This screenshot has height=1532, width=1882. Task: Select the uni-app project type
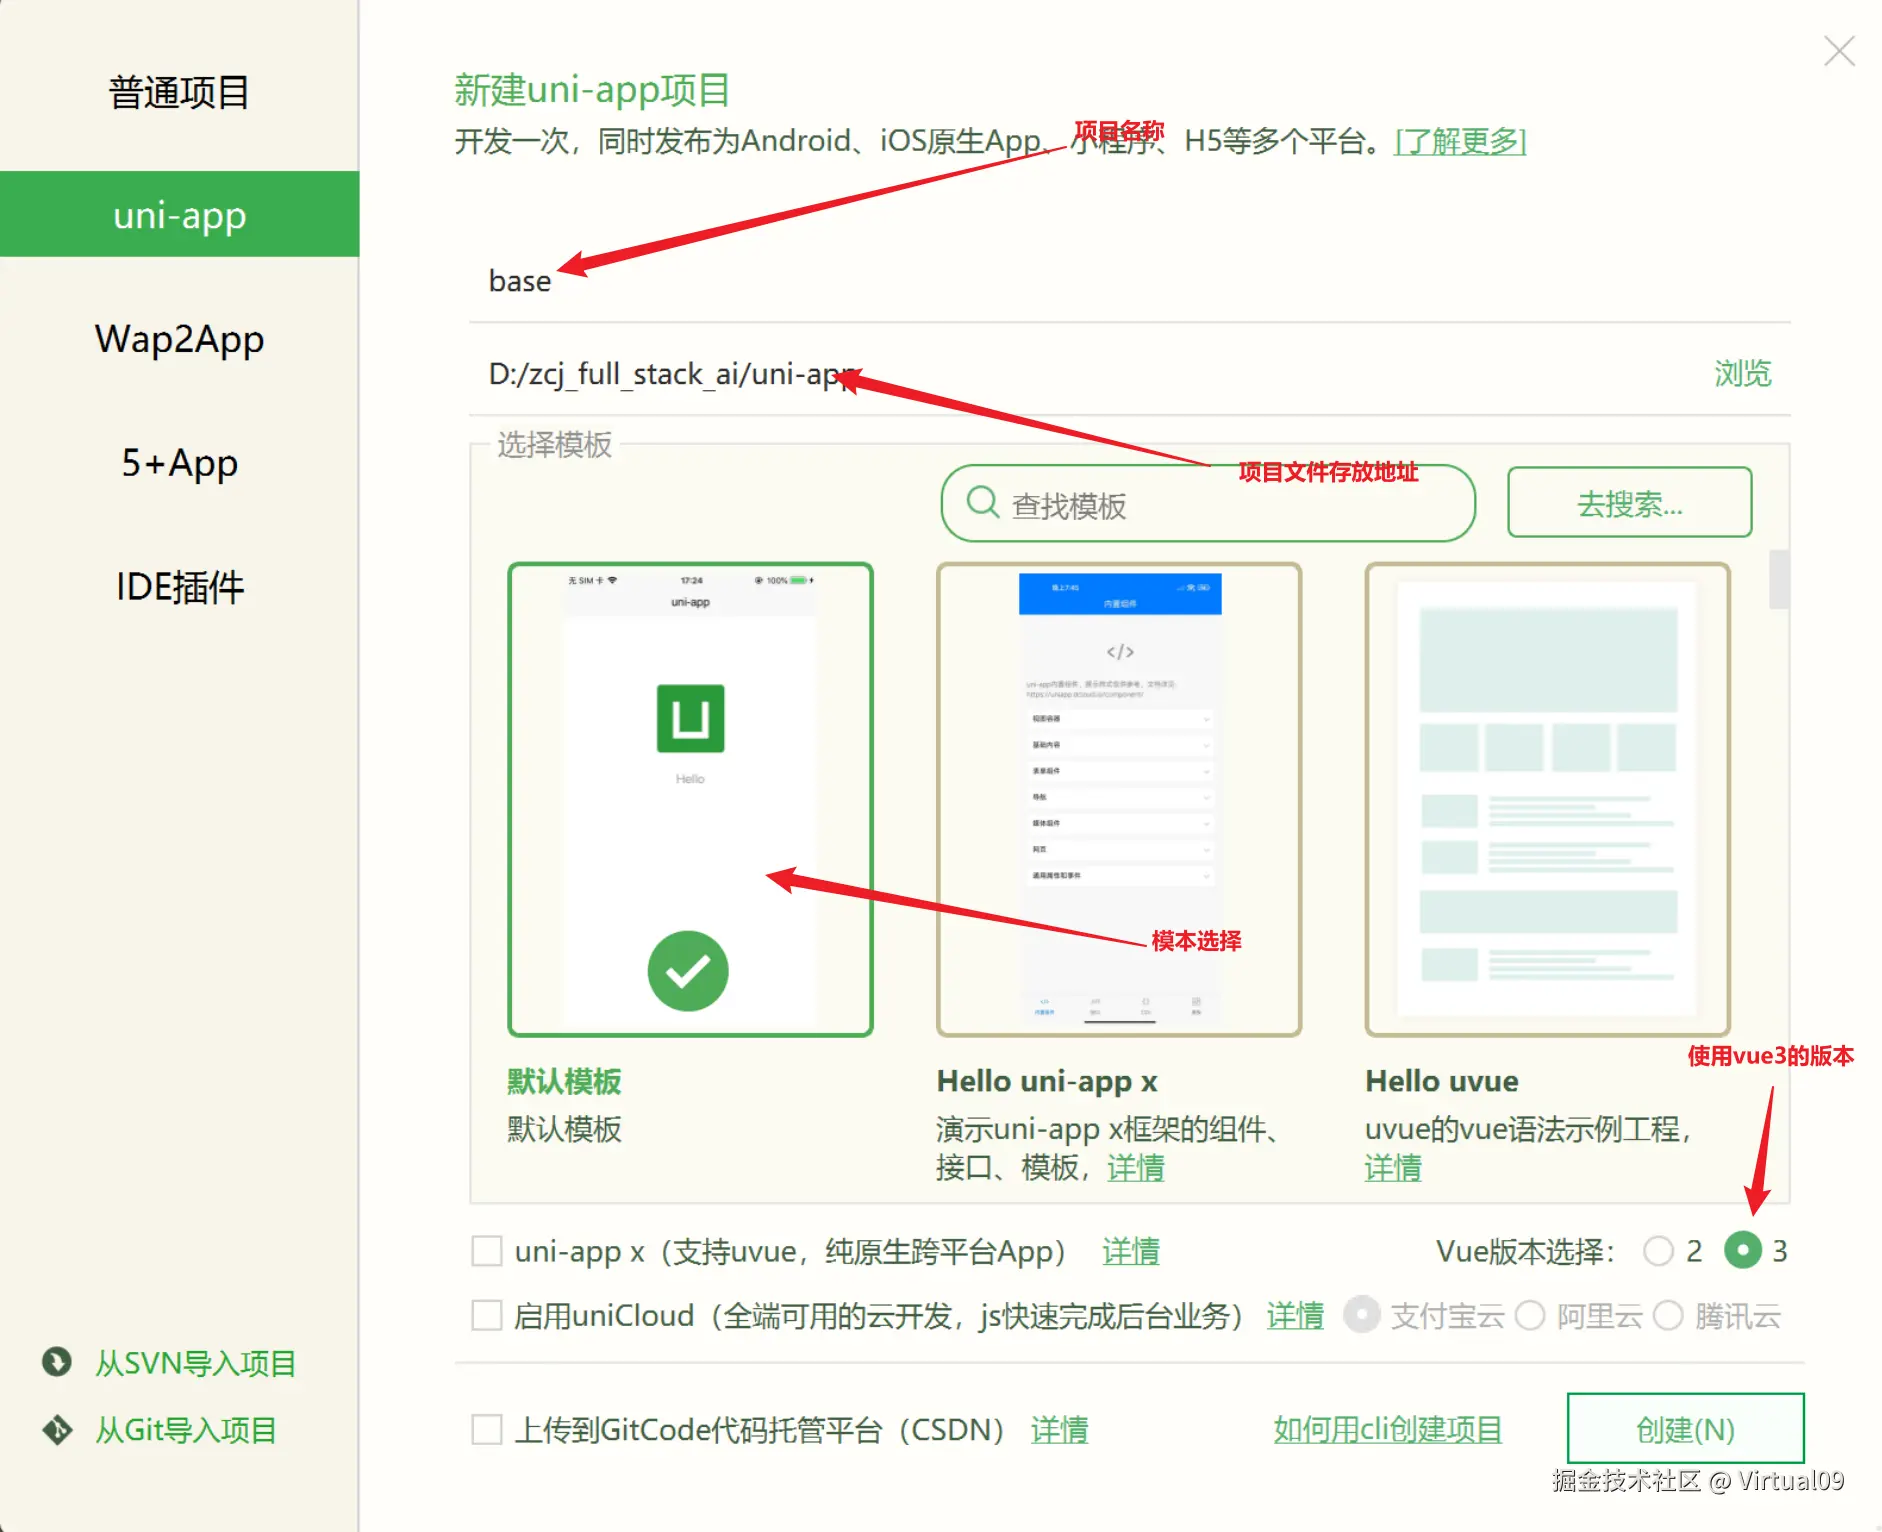(179, 214)
